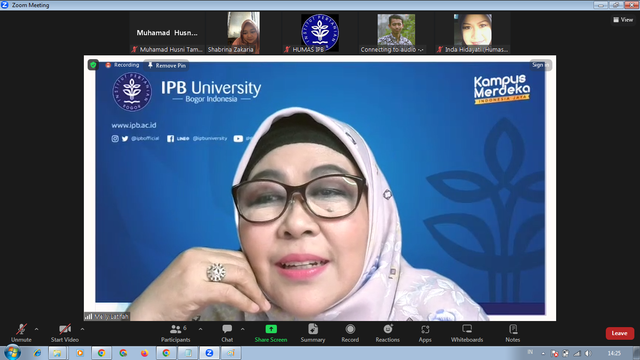Open the media player taskbar icon
The width and height of the screenshot is (640, 360).
[80, 353]
